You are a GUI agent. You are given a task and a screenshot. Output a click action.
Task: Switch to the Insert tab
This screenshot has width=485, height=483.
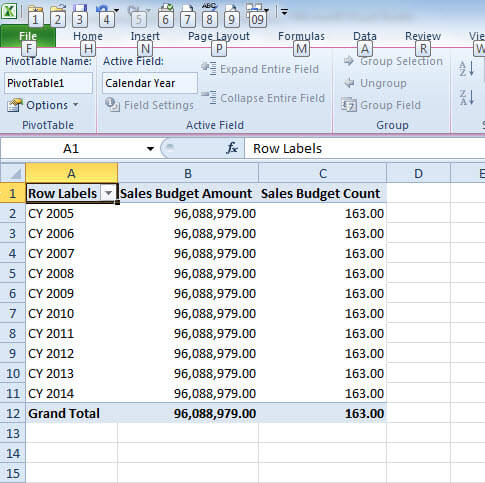[145, 36]
